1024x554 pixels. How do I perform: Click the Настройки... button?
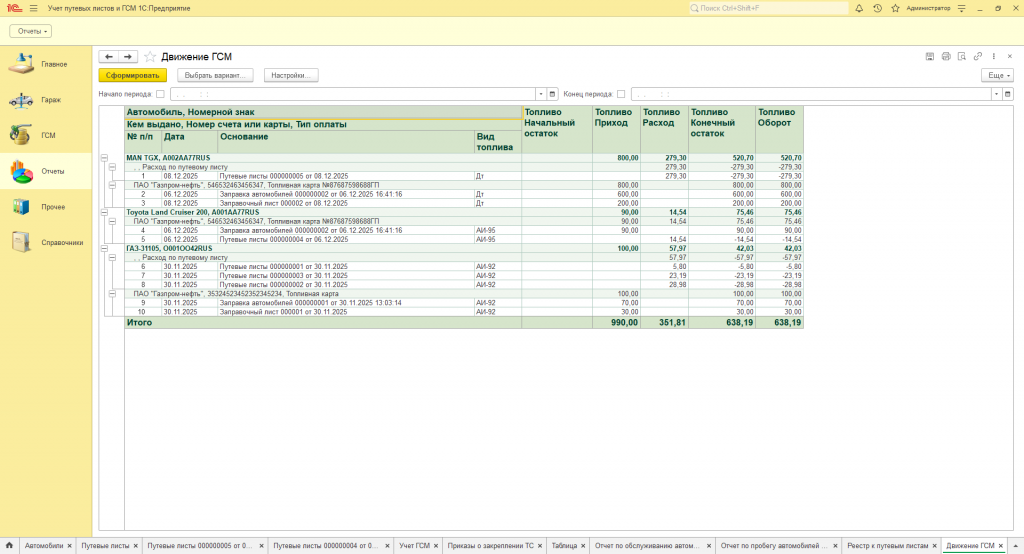(291, 75)
